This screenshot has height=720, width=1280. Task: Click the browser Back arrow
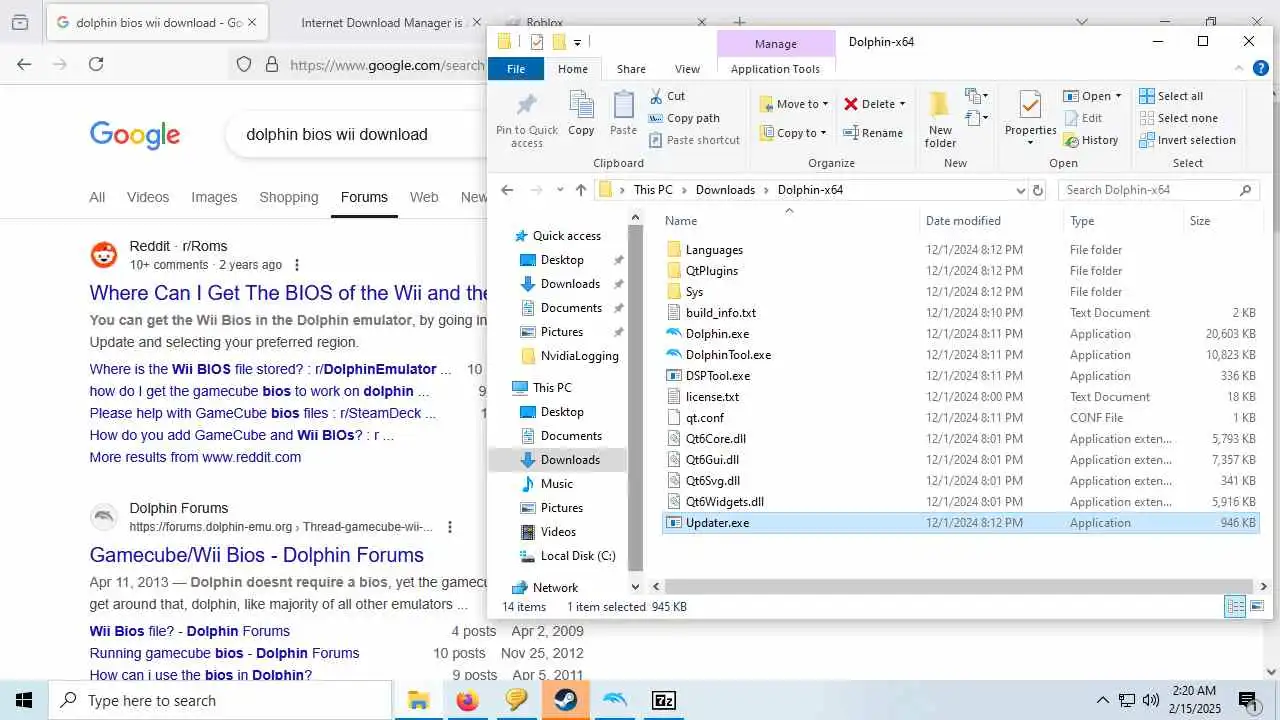(24, 64)
